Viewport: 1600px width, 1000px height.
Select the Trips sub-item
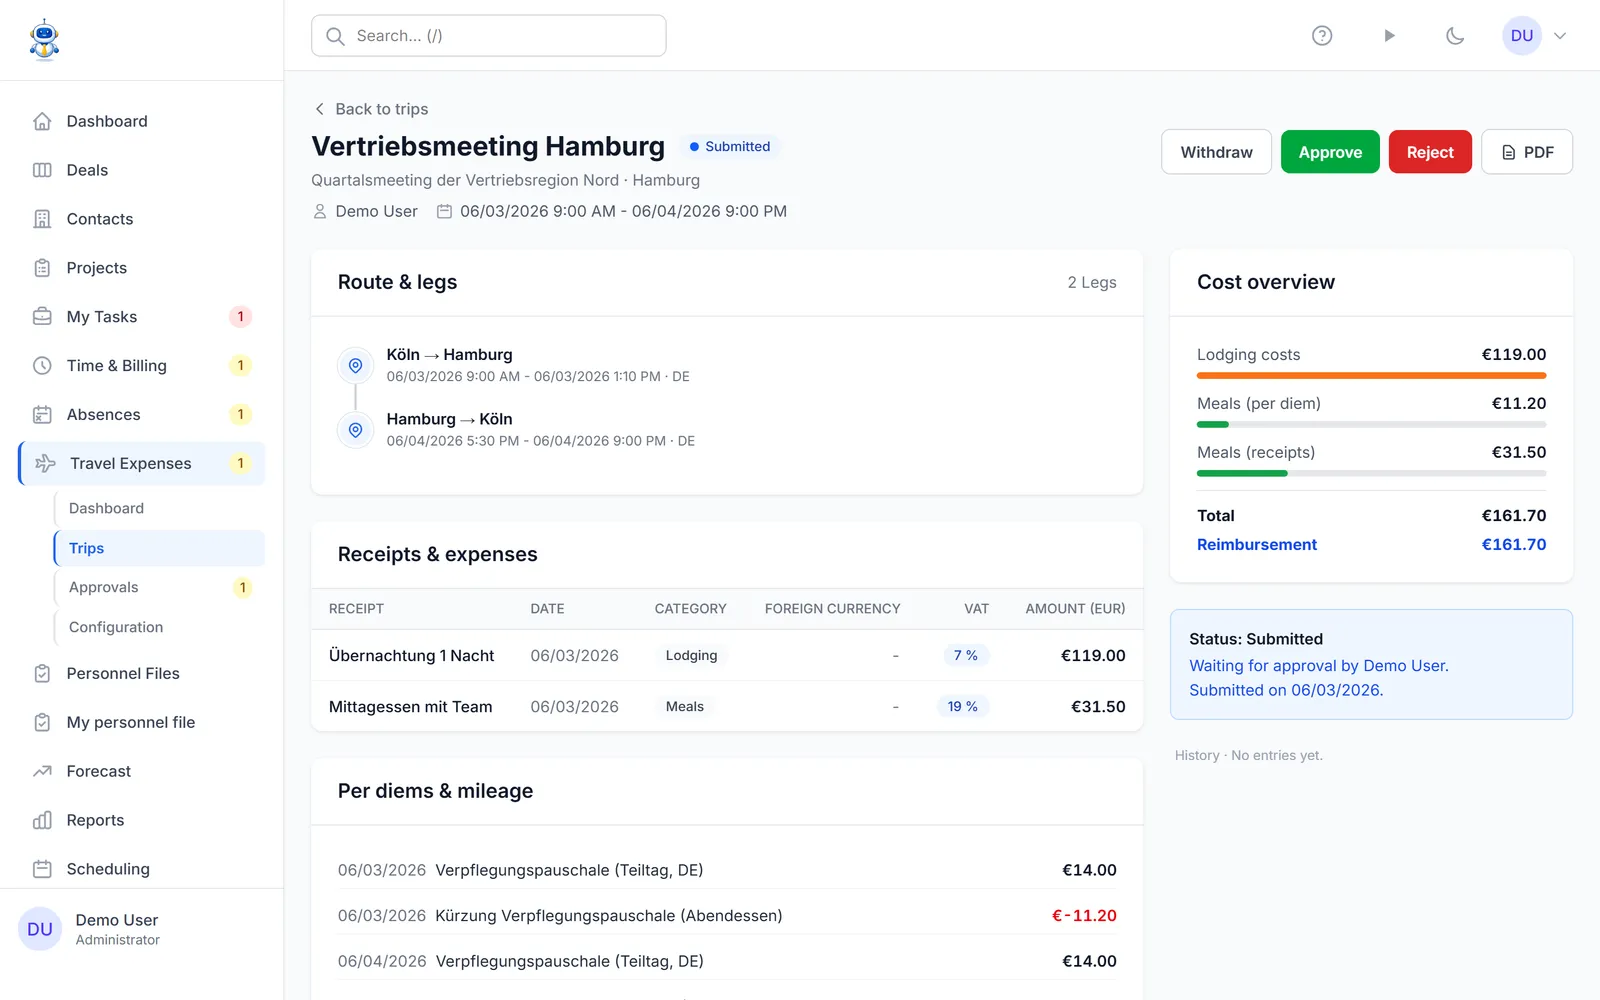pos(160,548)
